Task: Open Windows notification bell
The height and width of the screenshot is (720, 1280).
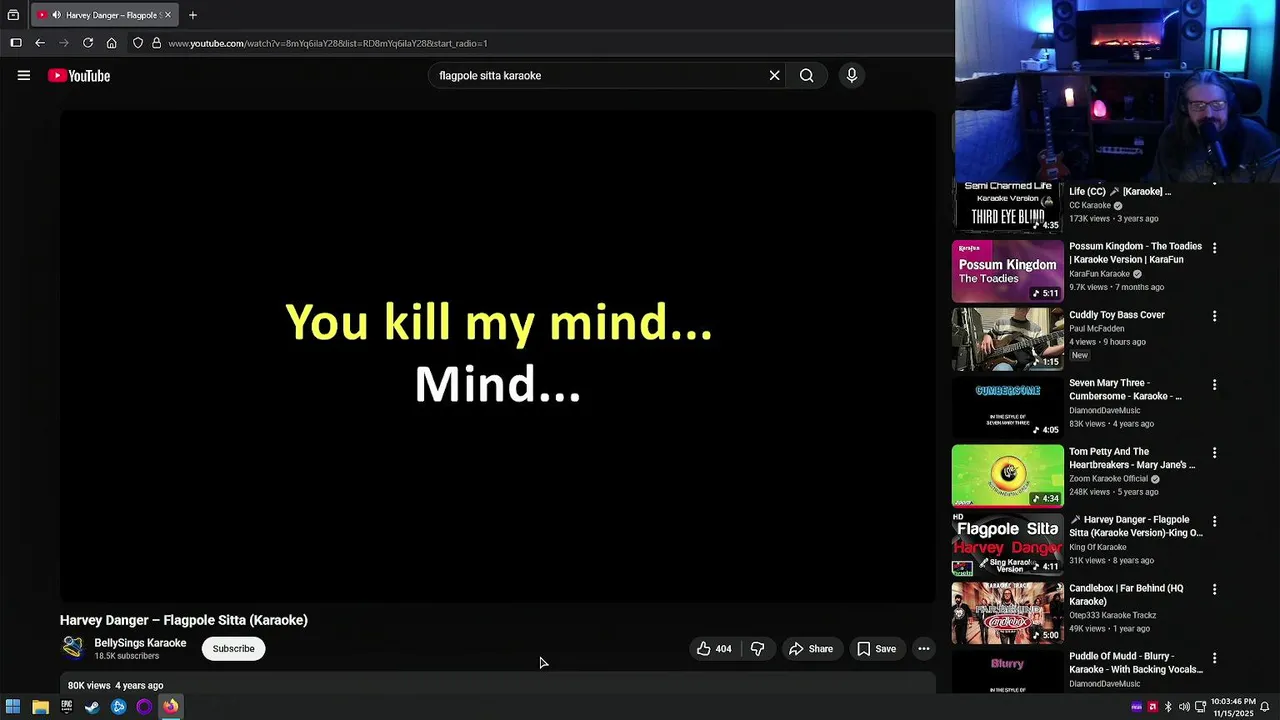Action: [1265, 707]
